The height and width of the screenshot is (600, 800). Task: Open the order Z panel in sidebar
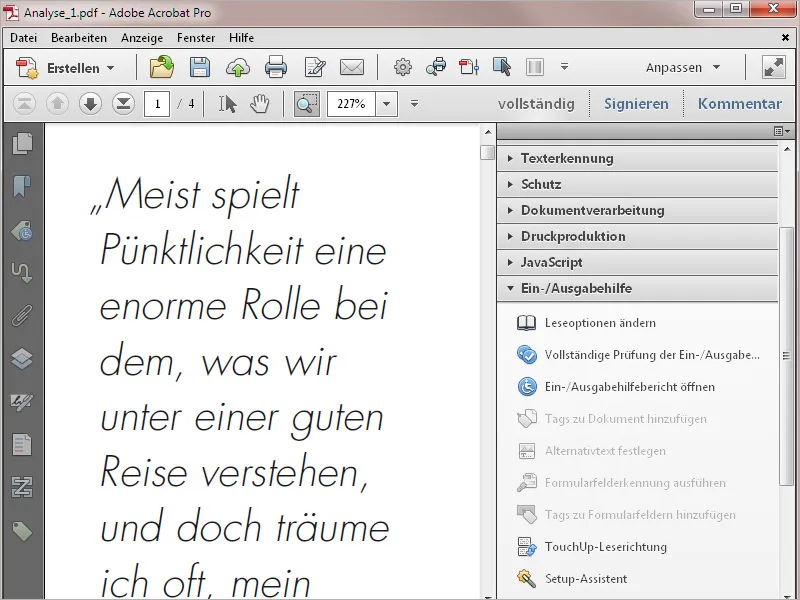22,487
